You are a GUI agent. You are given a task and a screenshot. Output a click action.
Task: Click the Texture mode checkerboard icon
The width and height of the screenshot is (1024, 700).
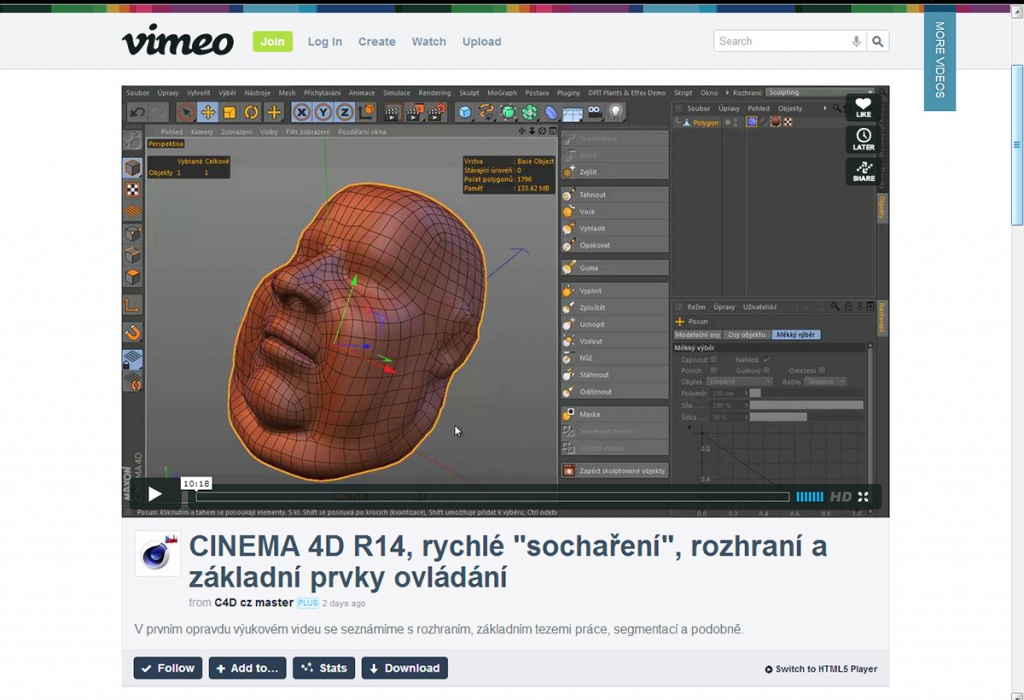133,190
